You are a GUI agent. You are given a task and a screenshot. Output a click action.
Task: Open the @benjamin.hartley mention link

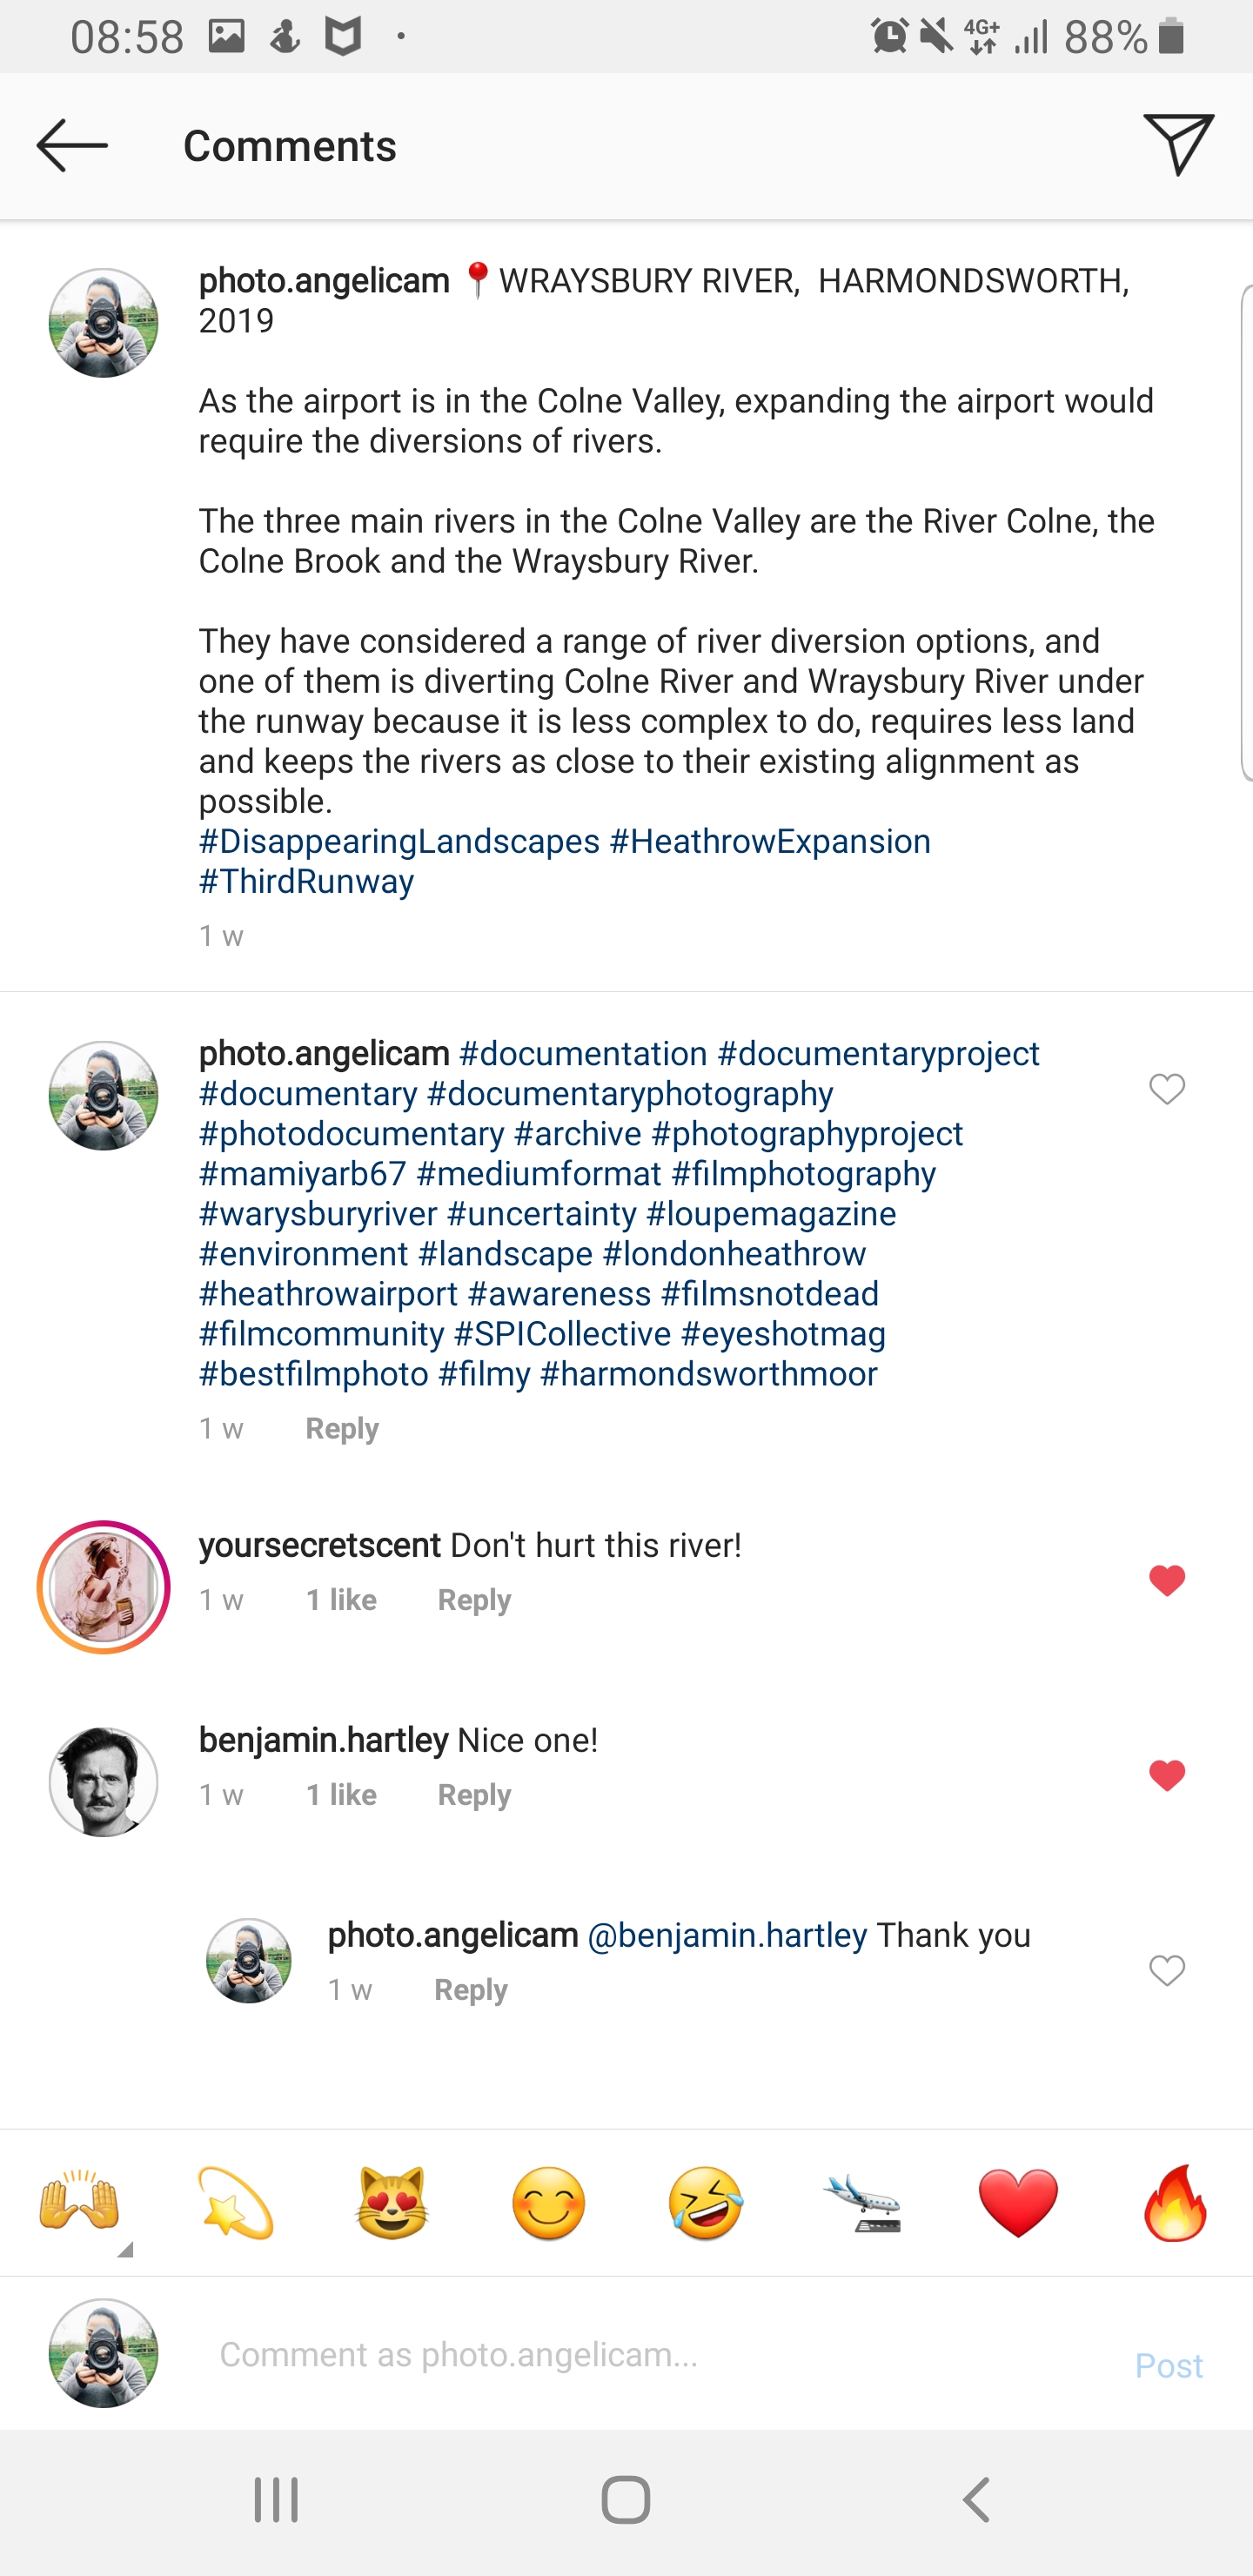pyautogui.click(x=727, y=1935)
